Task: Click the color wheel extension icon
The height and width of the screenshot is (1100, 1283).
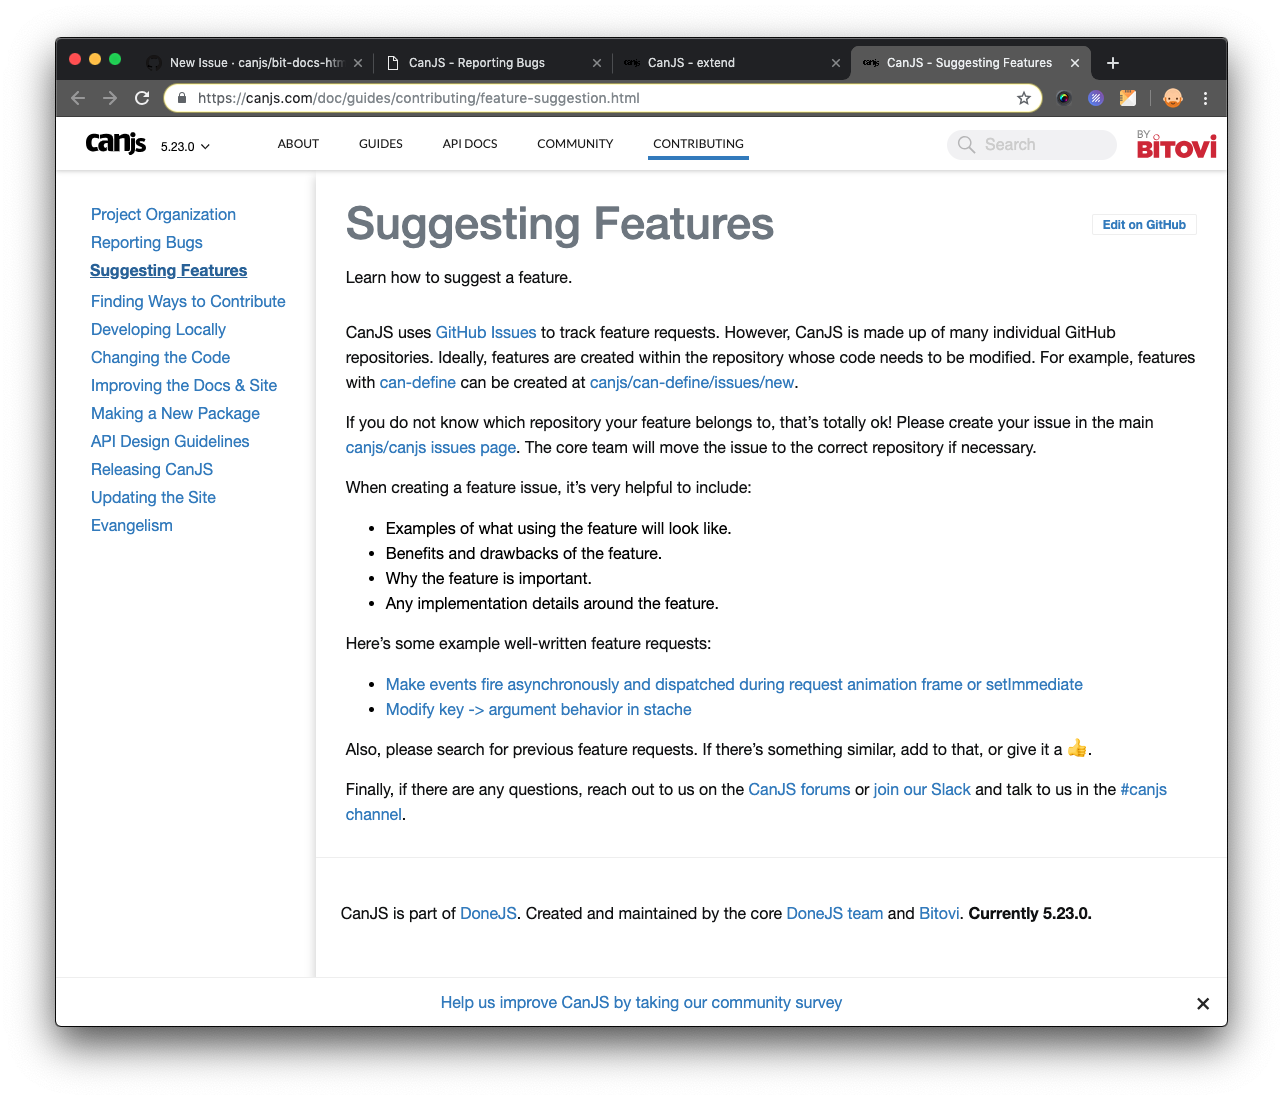Action: pyautogui.click(x=1062, y=98)
